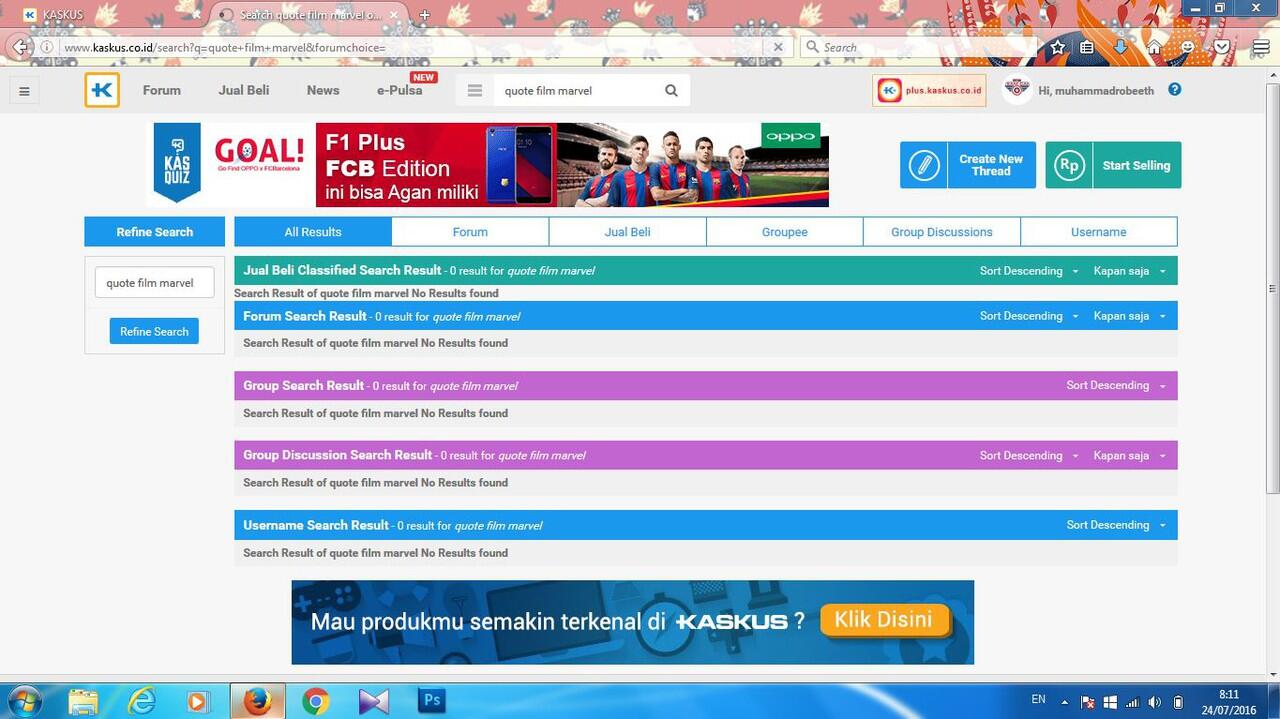
Task: Click the Klik Disini banner button
Action: (884, 620)
